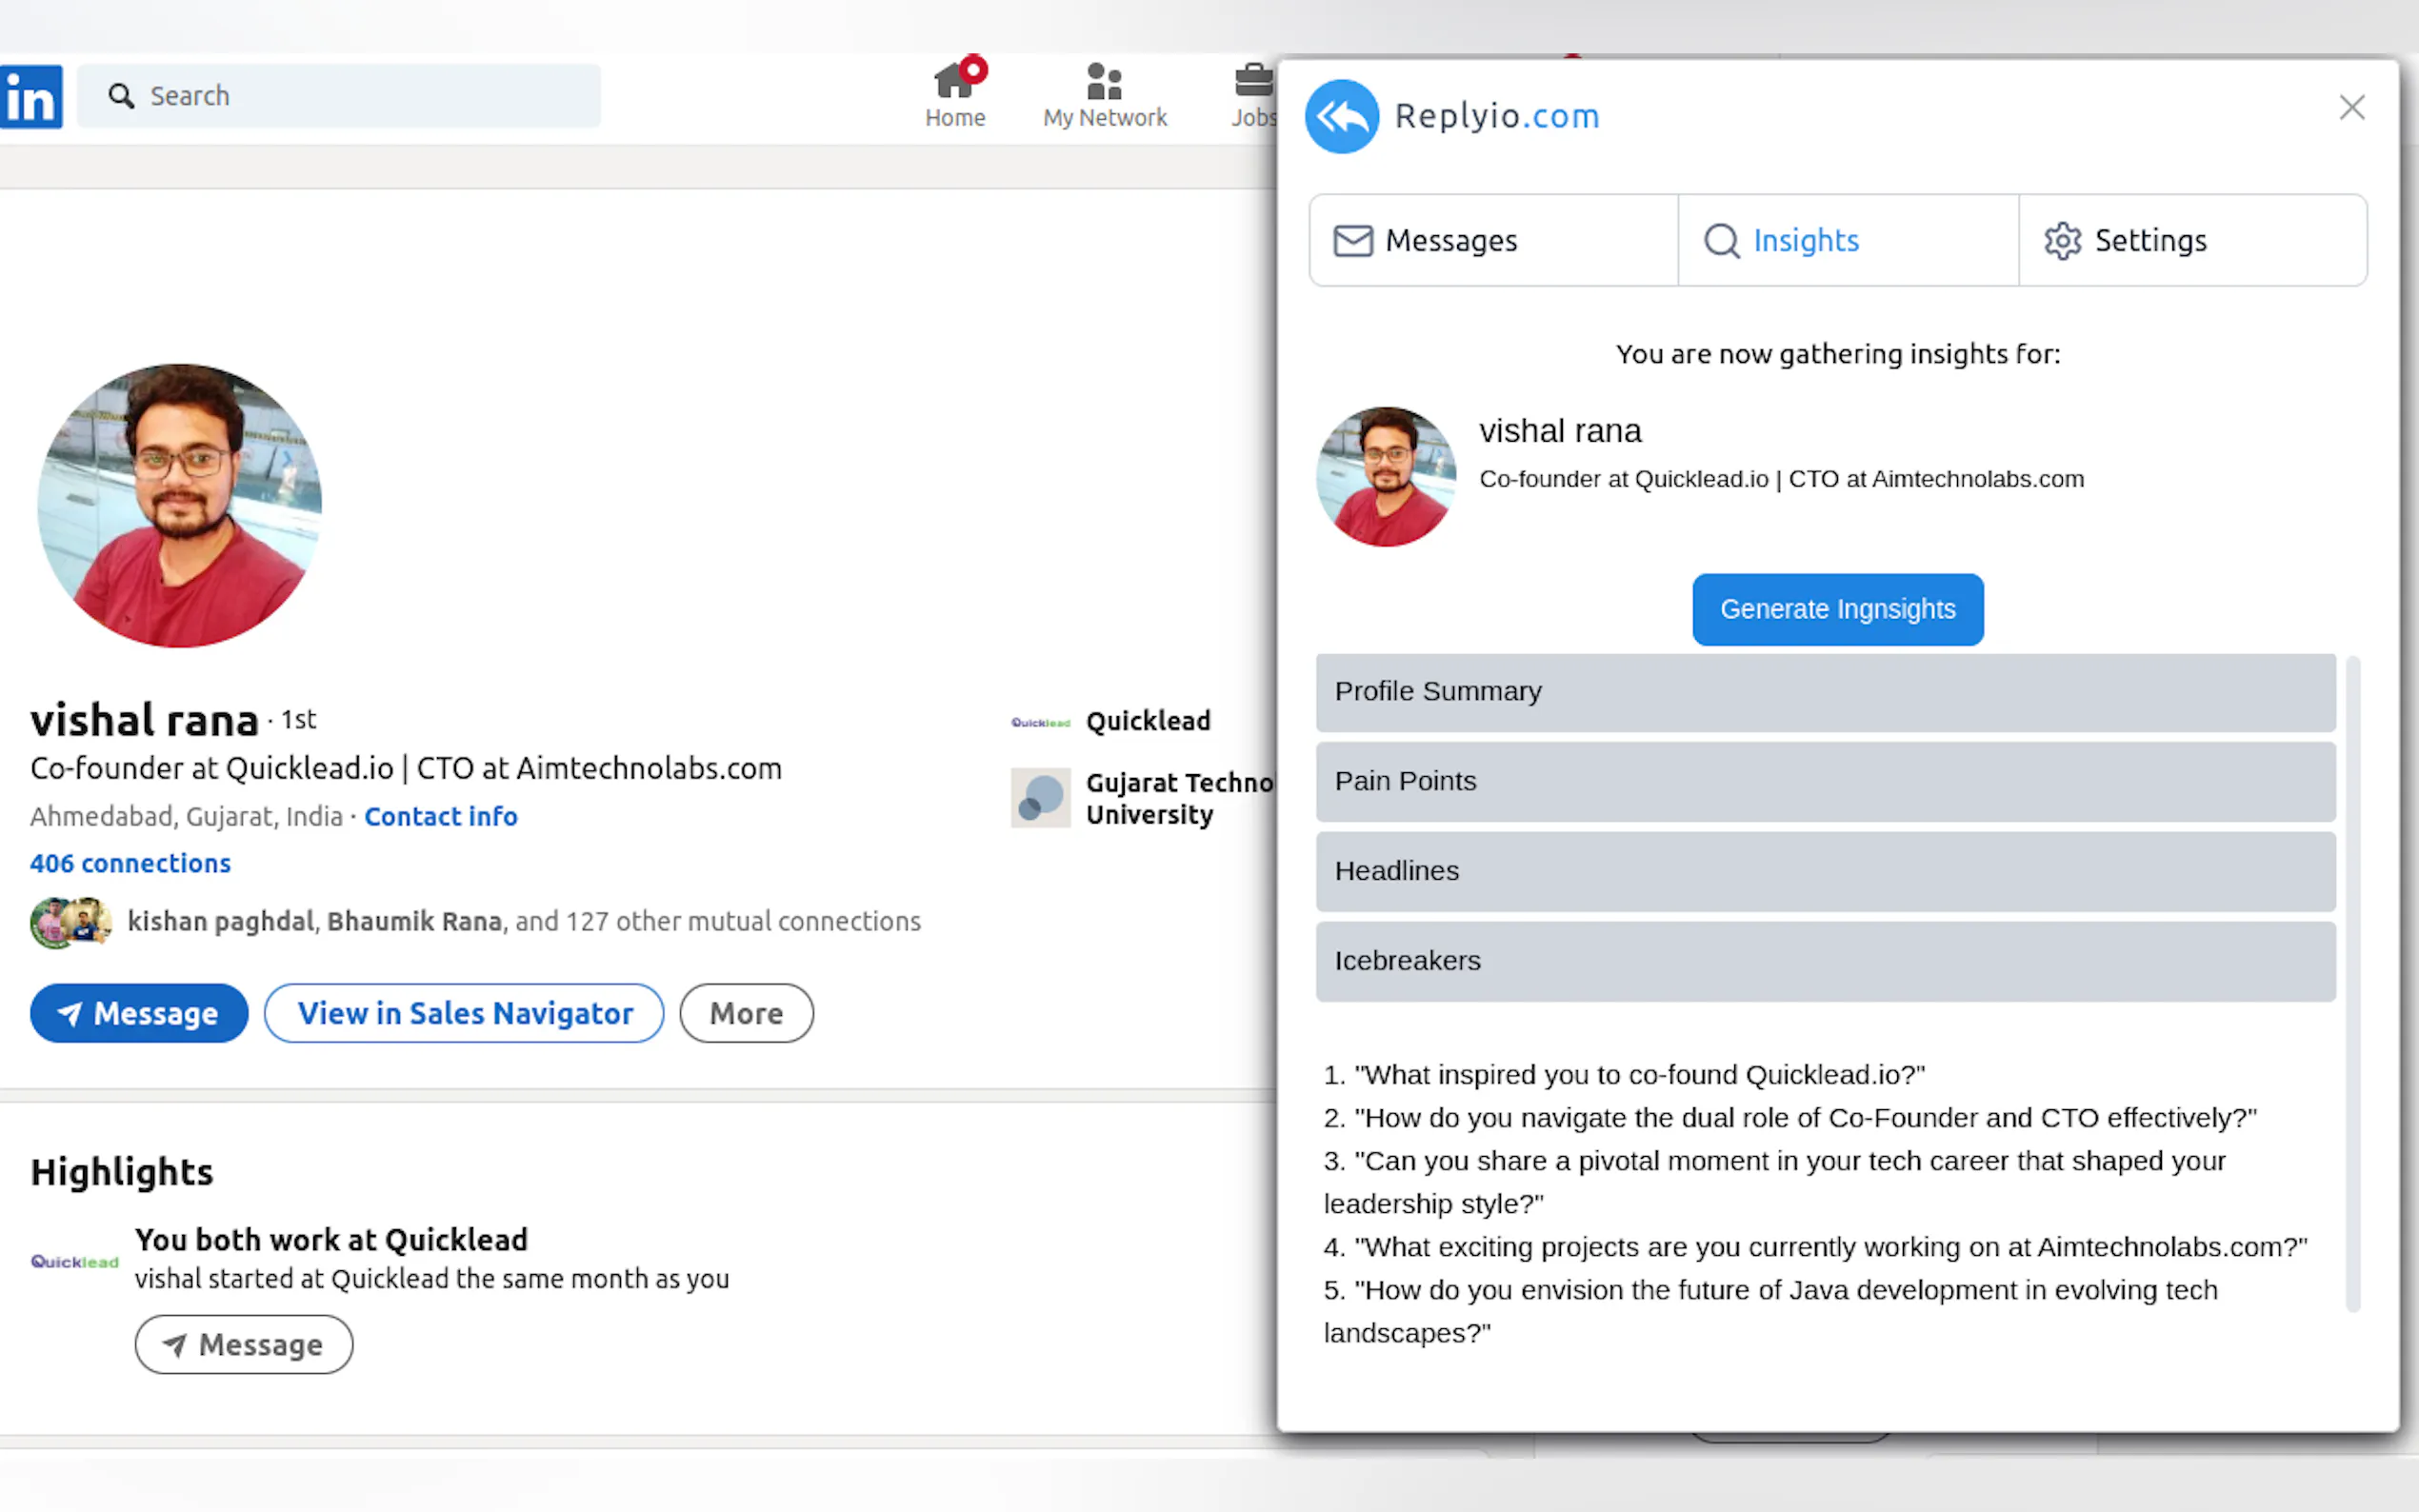This screenshot has height=1512, width=2419.
Task: Click the LinkedIn logo icon
Action: tap(31, 97)
